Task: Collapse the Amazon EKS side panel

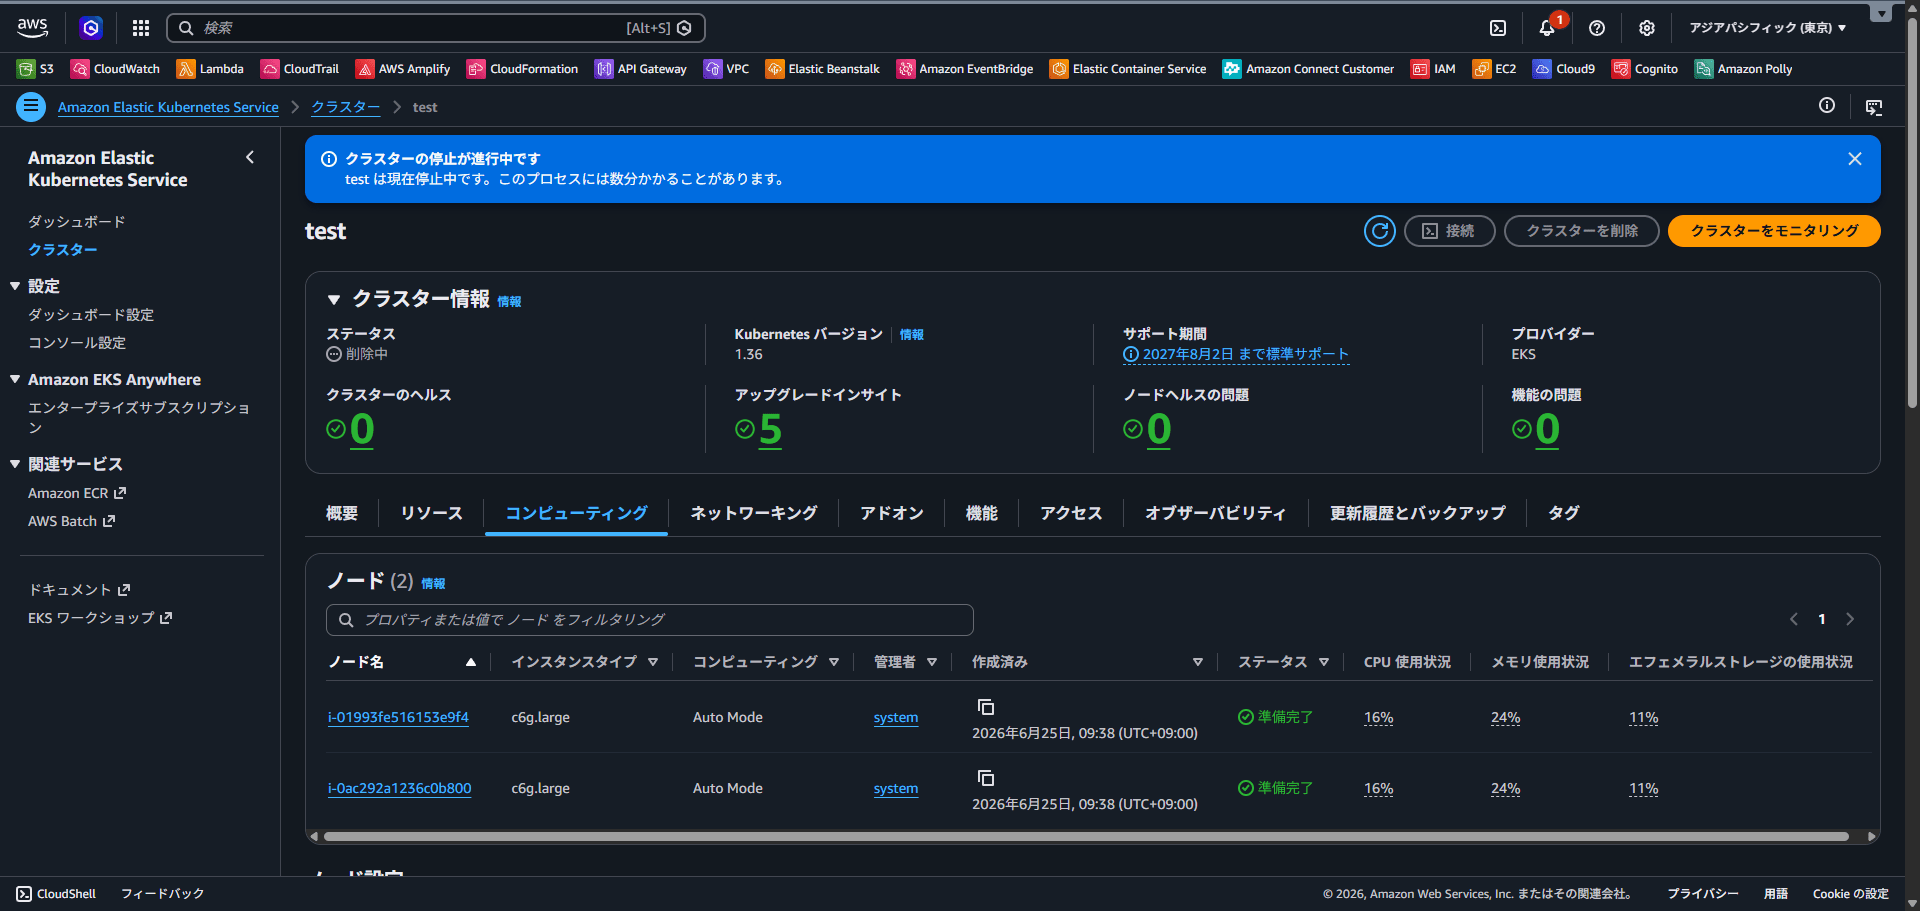Action: (x=250, y=157)
